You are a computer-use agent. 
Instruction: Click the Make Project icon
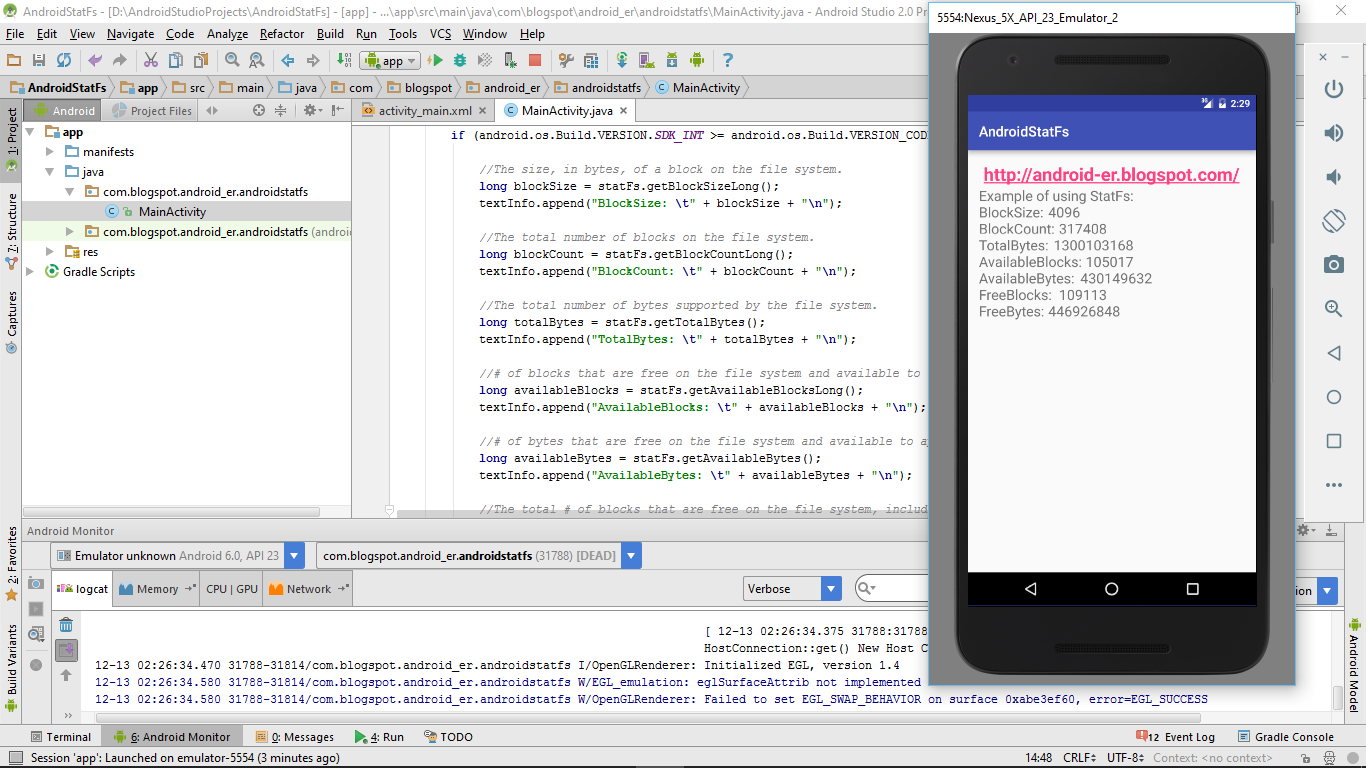pyautogui.click(x=344, y=60)
